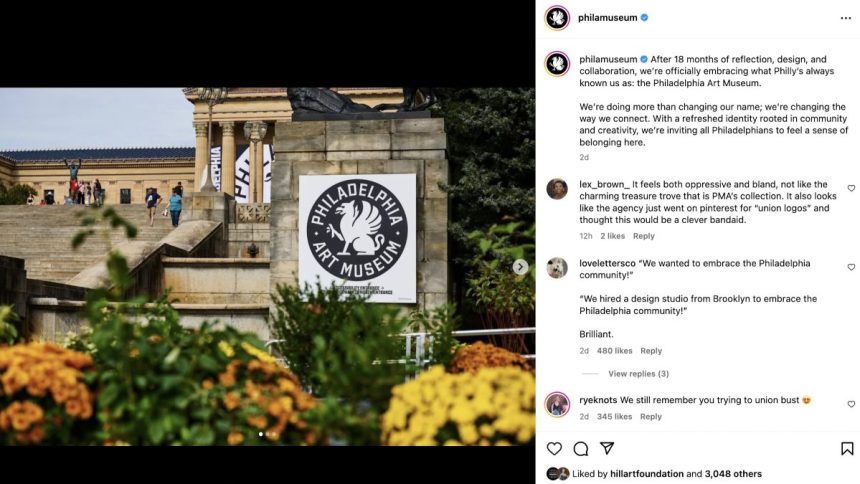Like the post with heart icon
The height and width of the screenshot is (484, 860).
555,448
